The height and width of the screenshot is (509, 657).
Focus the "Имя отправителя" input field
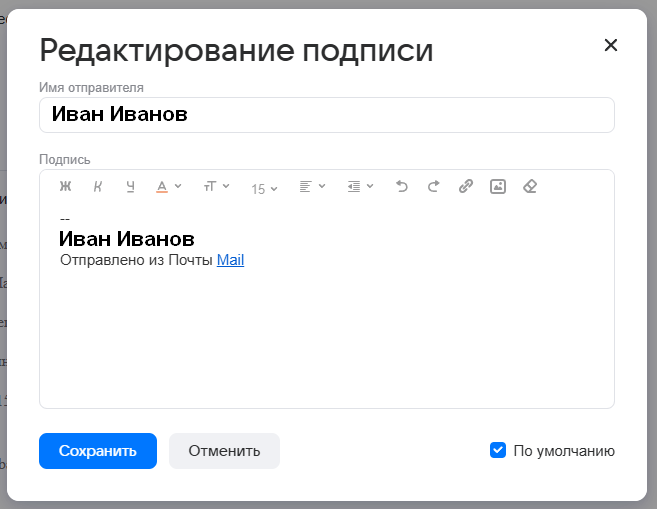[326, 115]
